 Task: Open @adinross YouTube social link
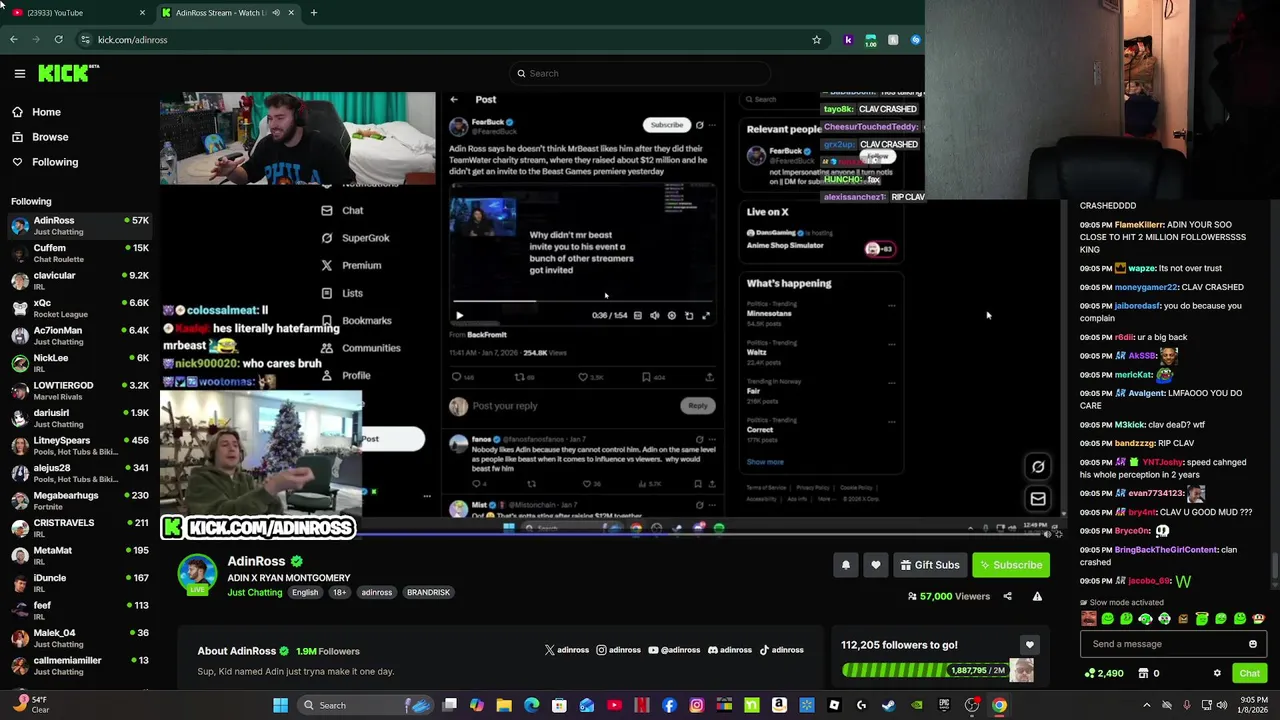tap(674, 650)
